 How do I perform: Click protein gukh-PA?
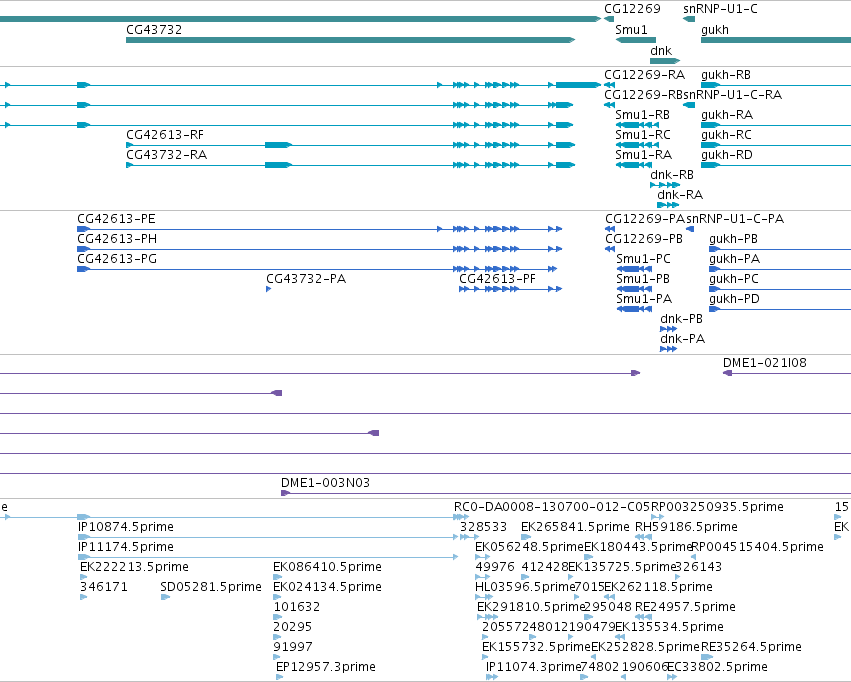780,269
